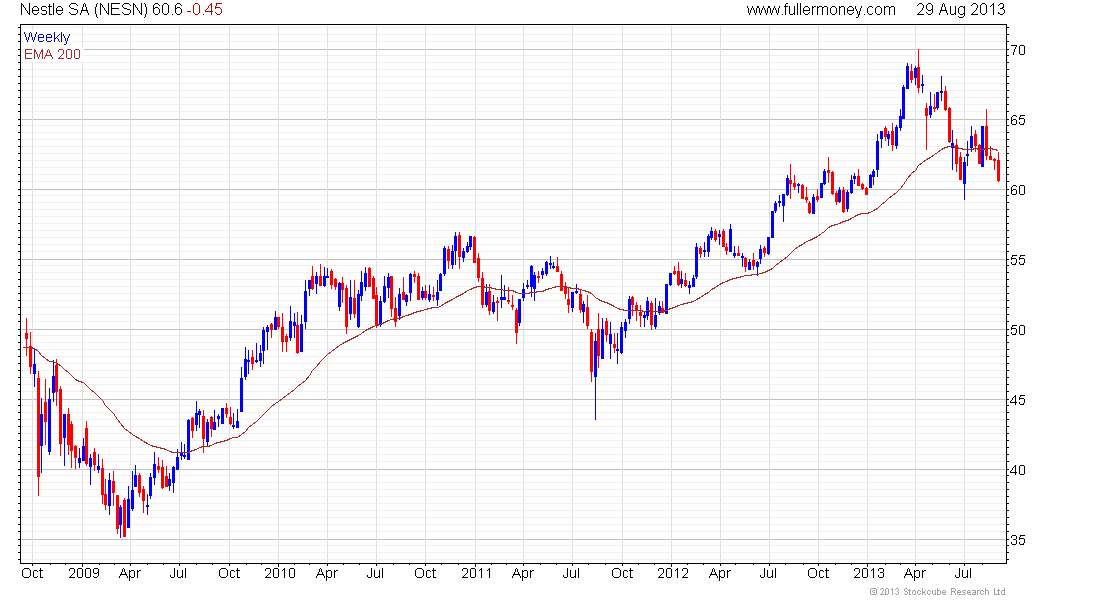Screen dimensions: 1100x600
Task: Click the chart title "Nestle SA (NESN)"
Action: [x=83, y=10]
